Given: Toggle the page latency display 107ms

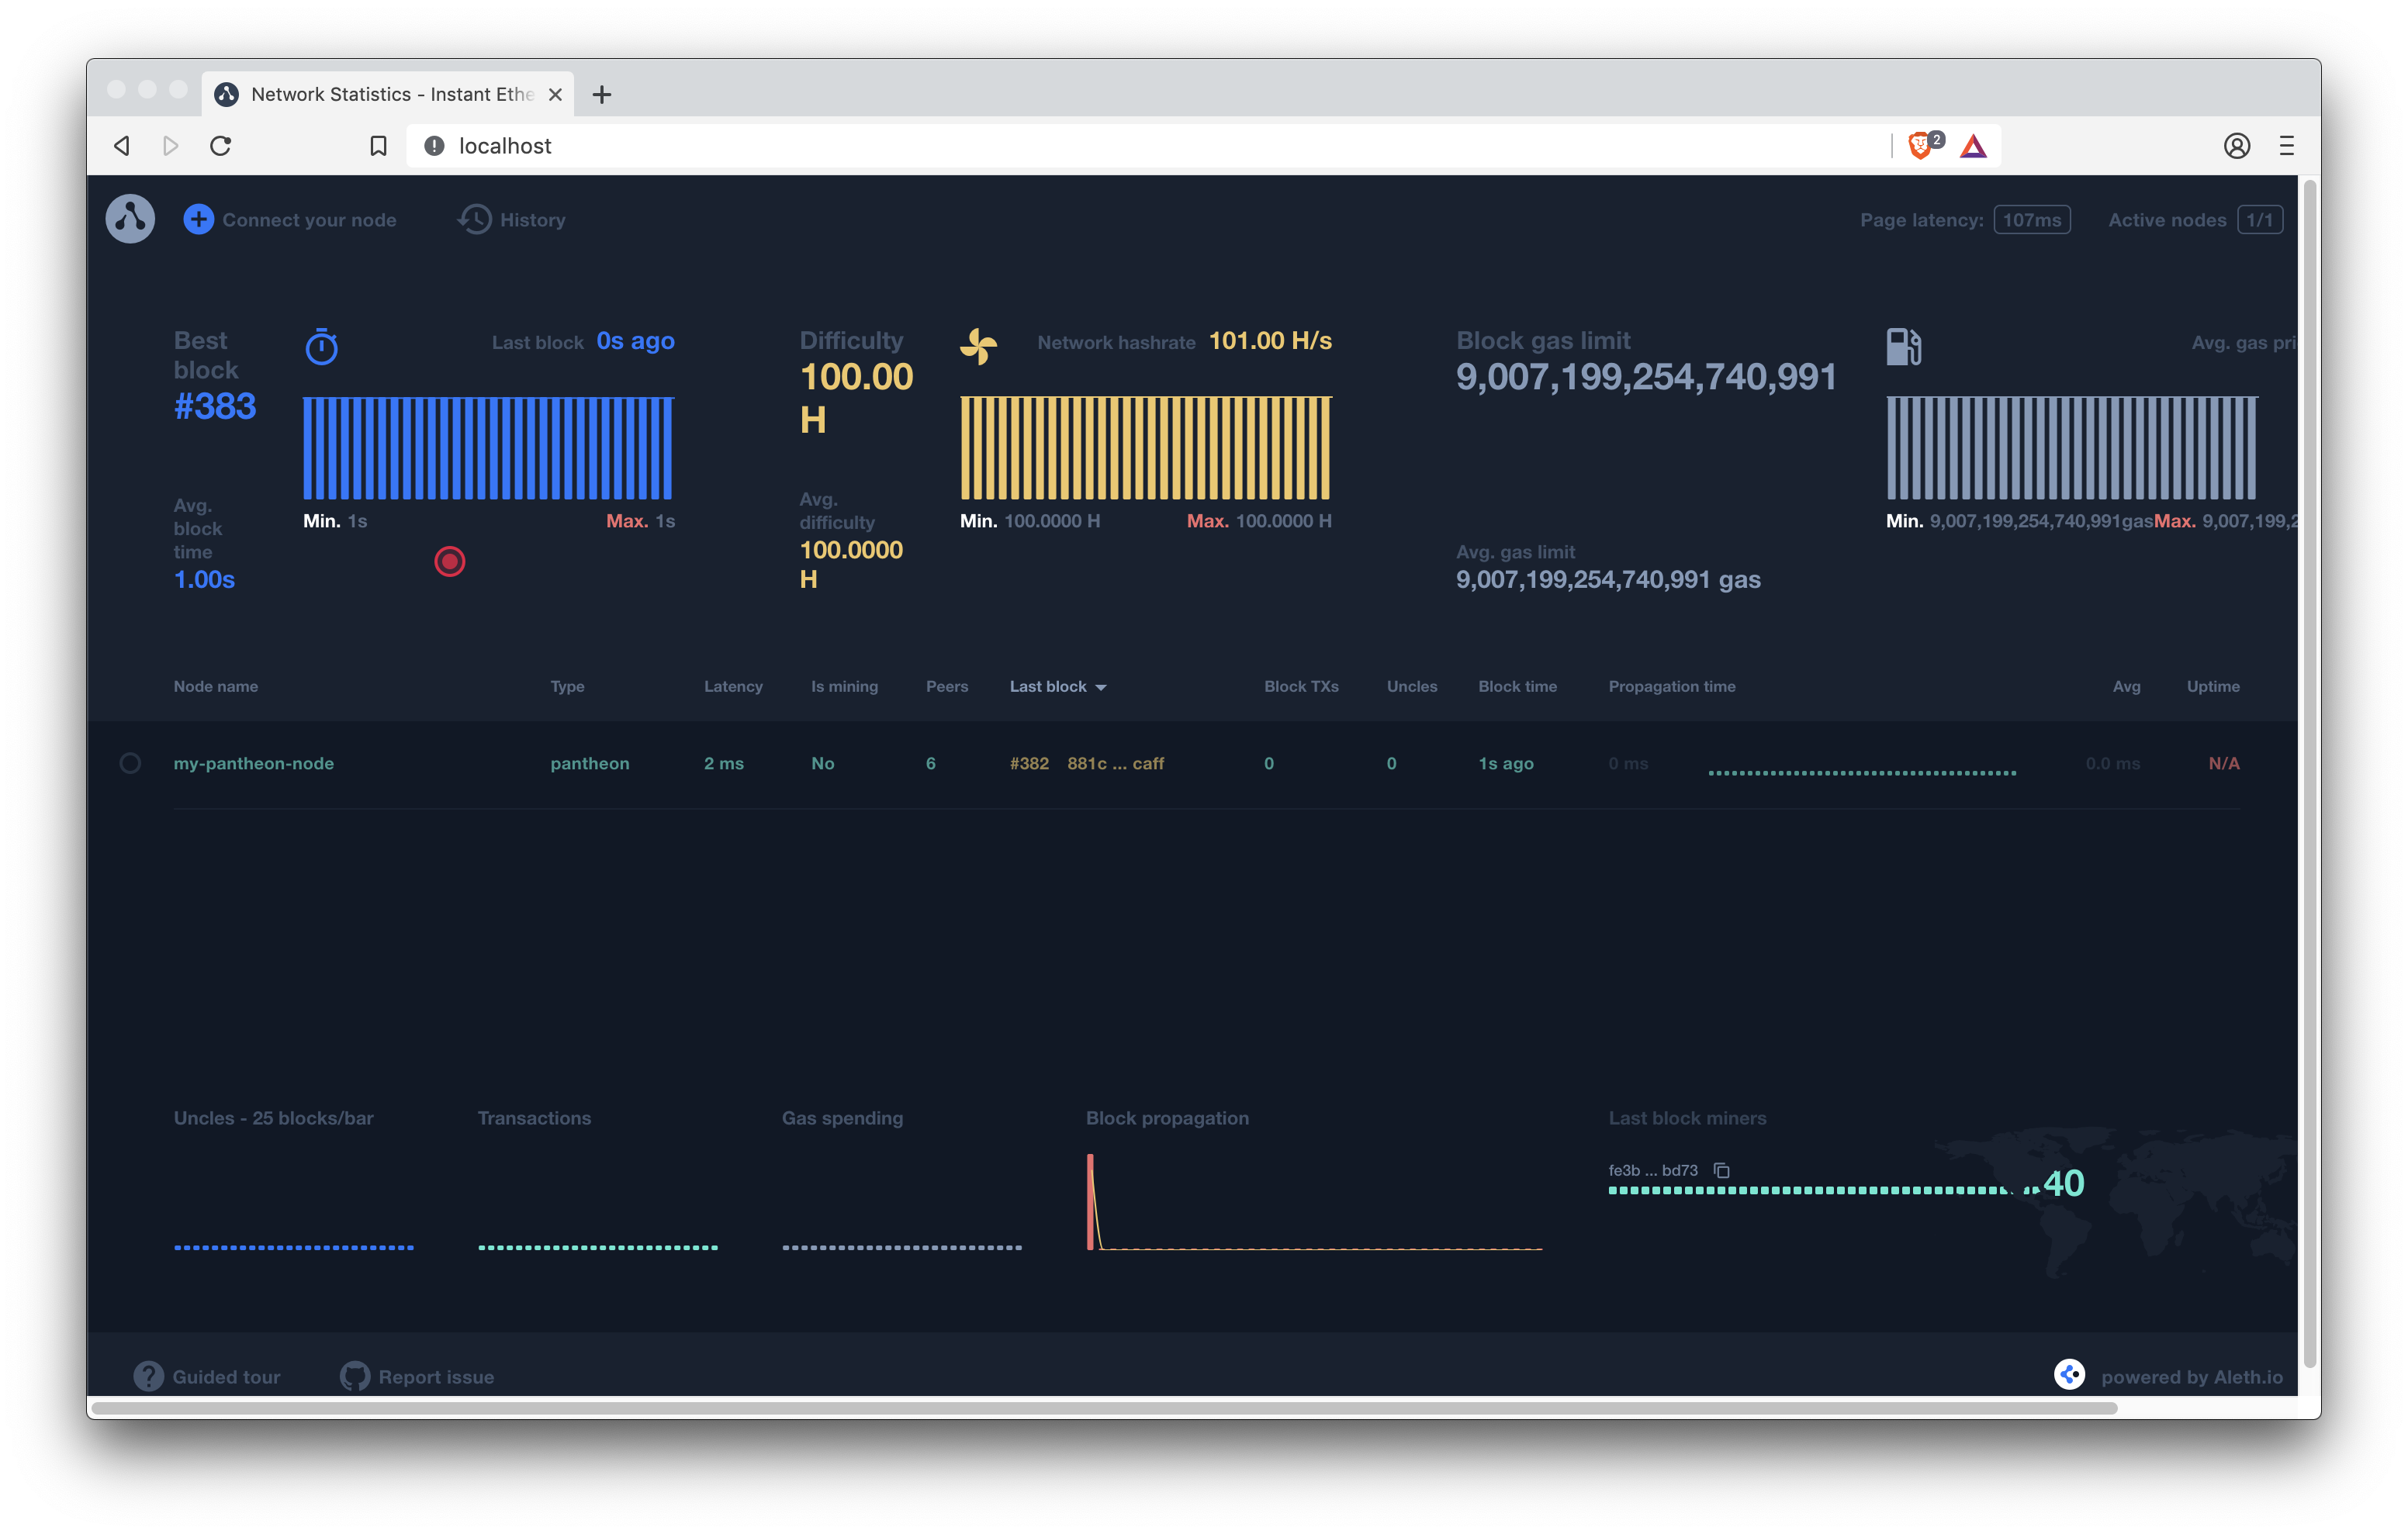Looking at the screenshot, I should [x=2033, y=219].
